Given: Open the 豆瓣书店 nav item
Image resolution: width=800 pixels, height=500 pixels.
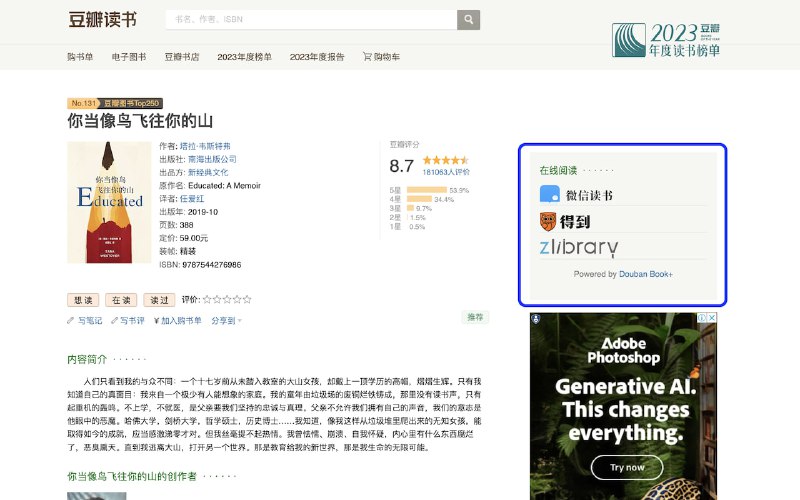Looking at the screenshot, I should [182, 57].
